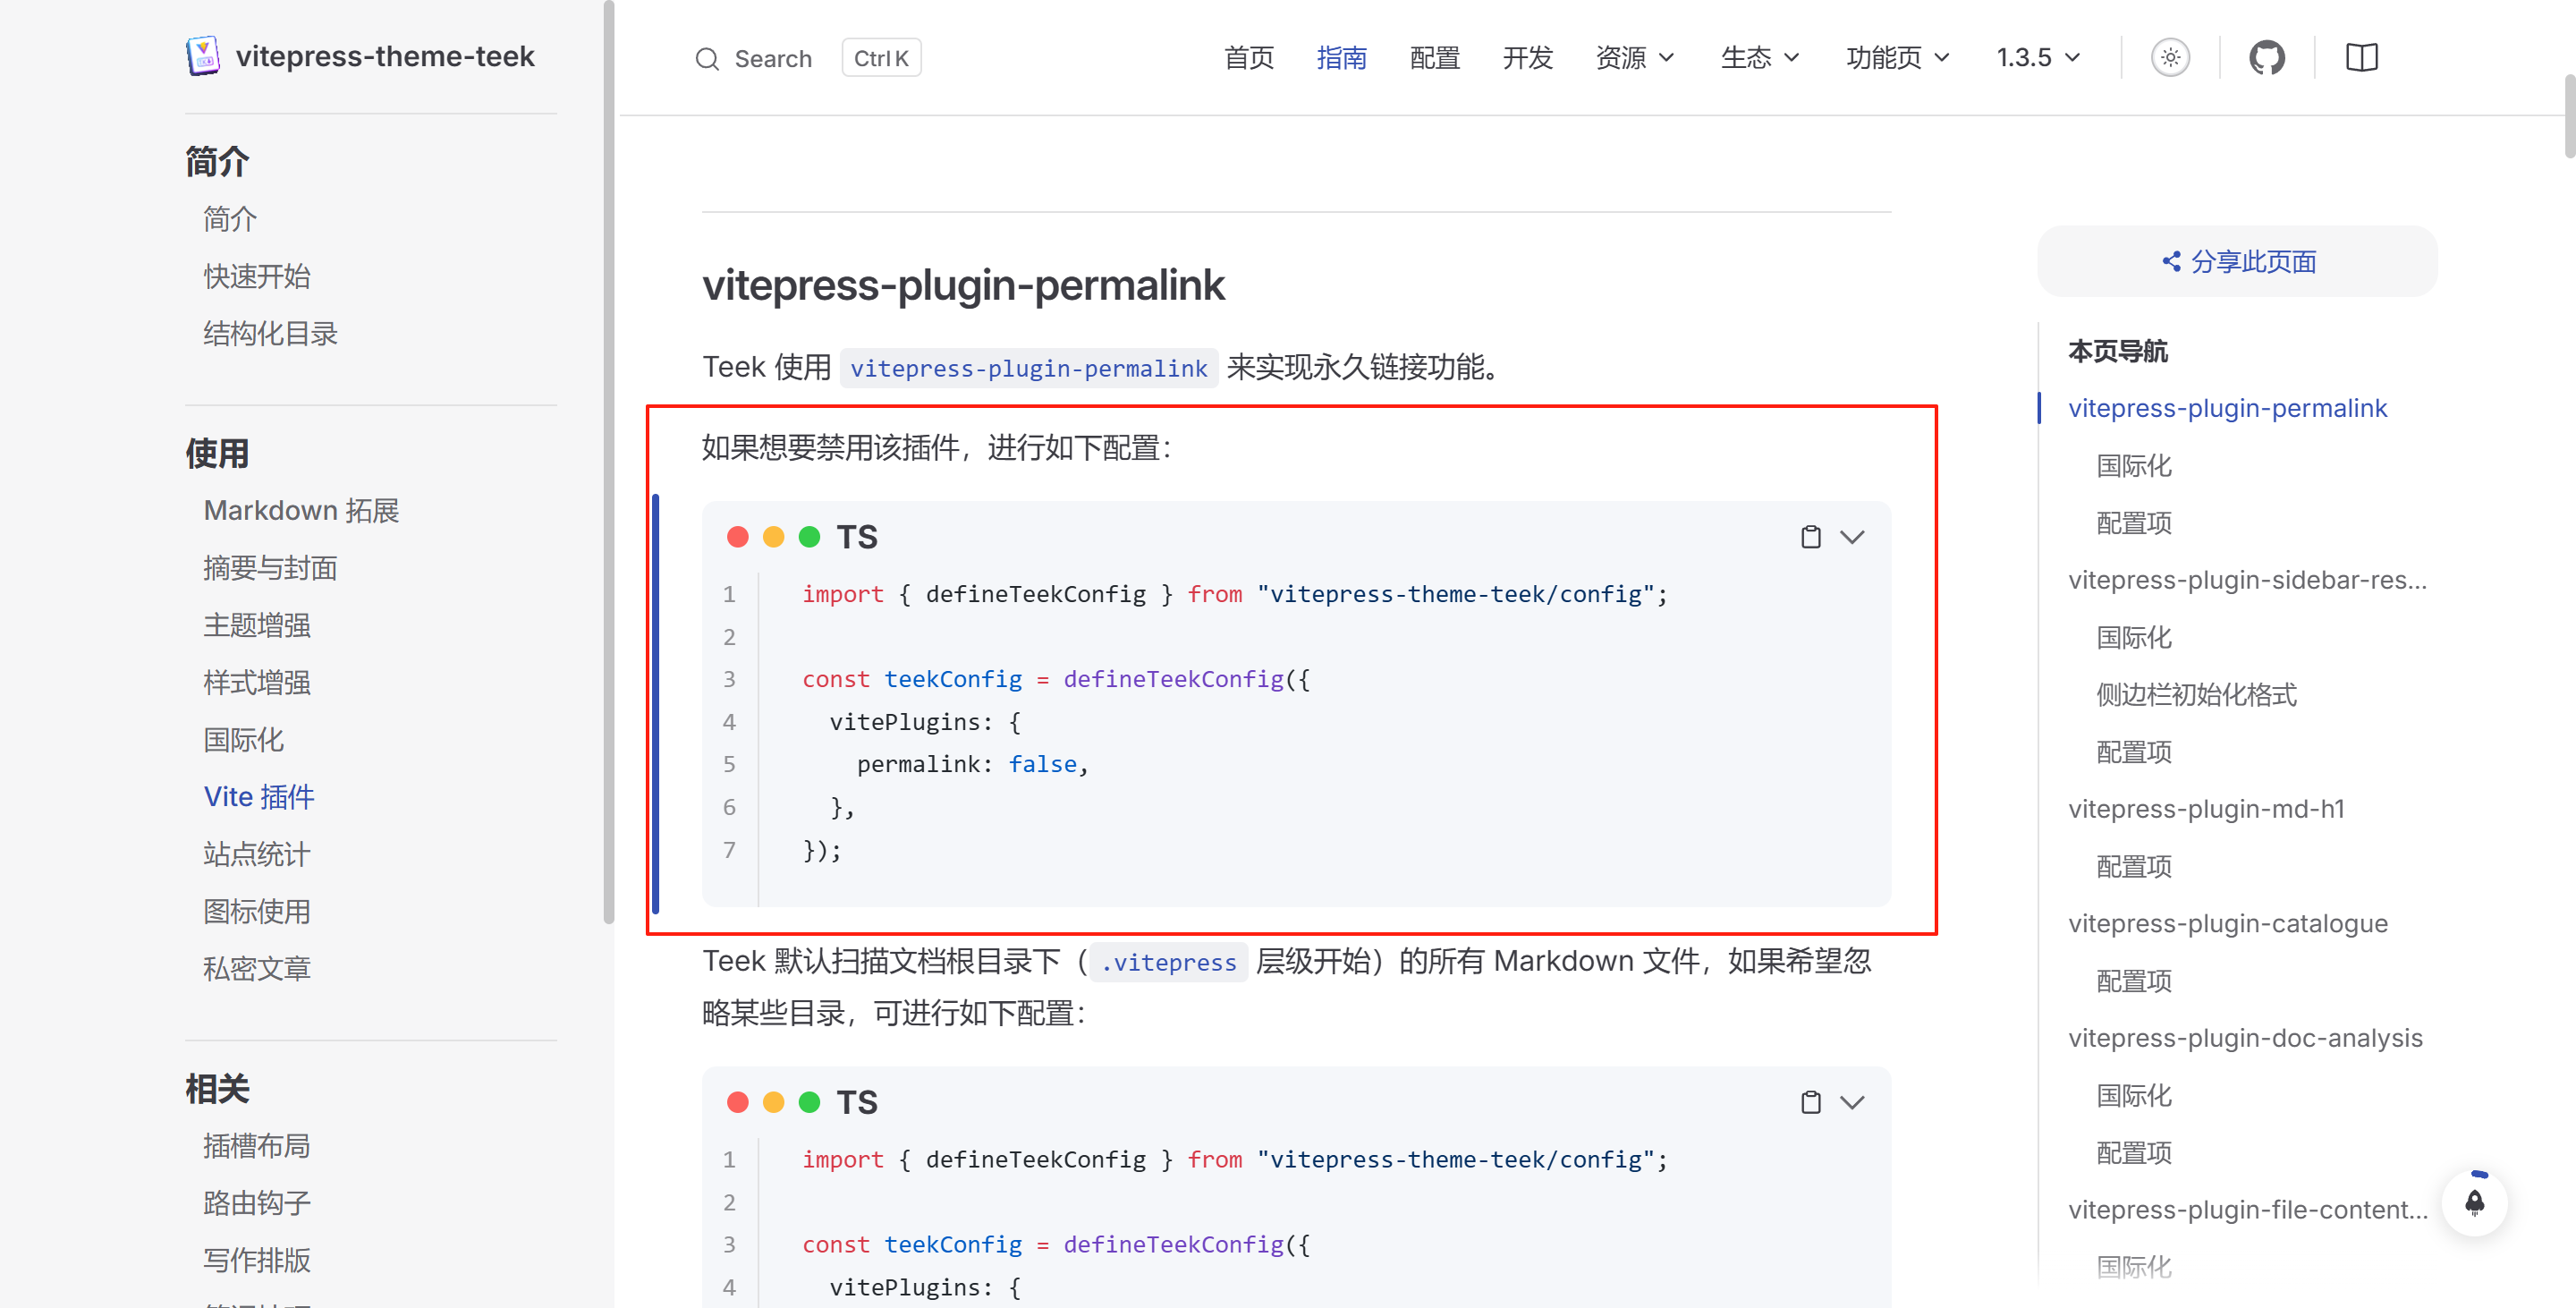The image size is (2576, 1308).
Task: Click the 使用 sidebar section heading
Action: (217, 454)
